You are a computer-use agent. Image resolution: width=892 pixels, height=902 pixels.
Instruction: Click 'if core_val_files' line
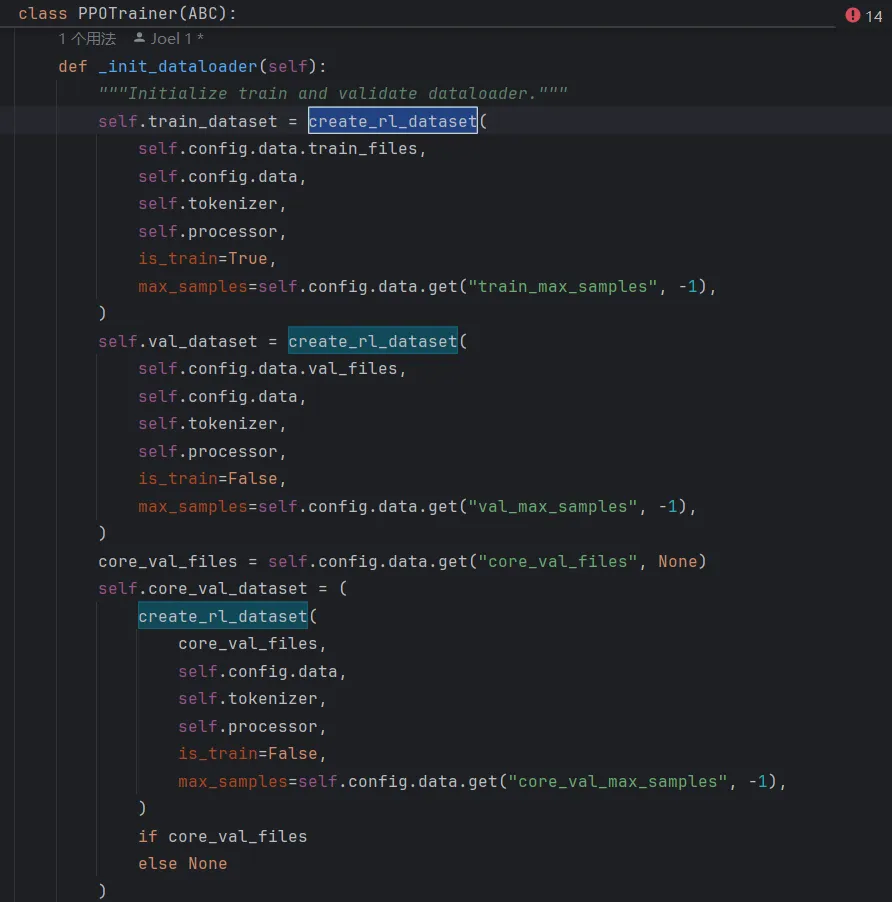(x=223, y=836)
